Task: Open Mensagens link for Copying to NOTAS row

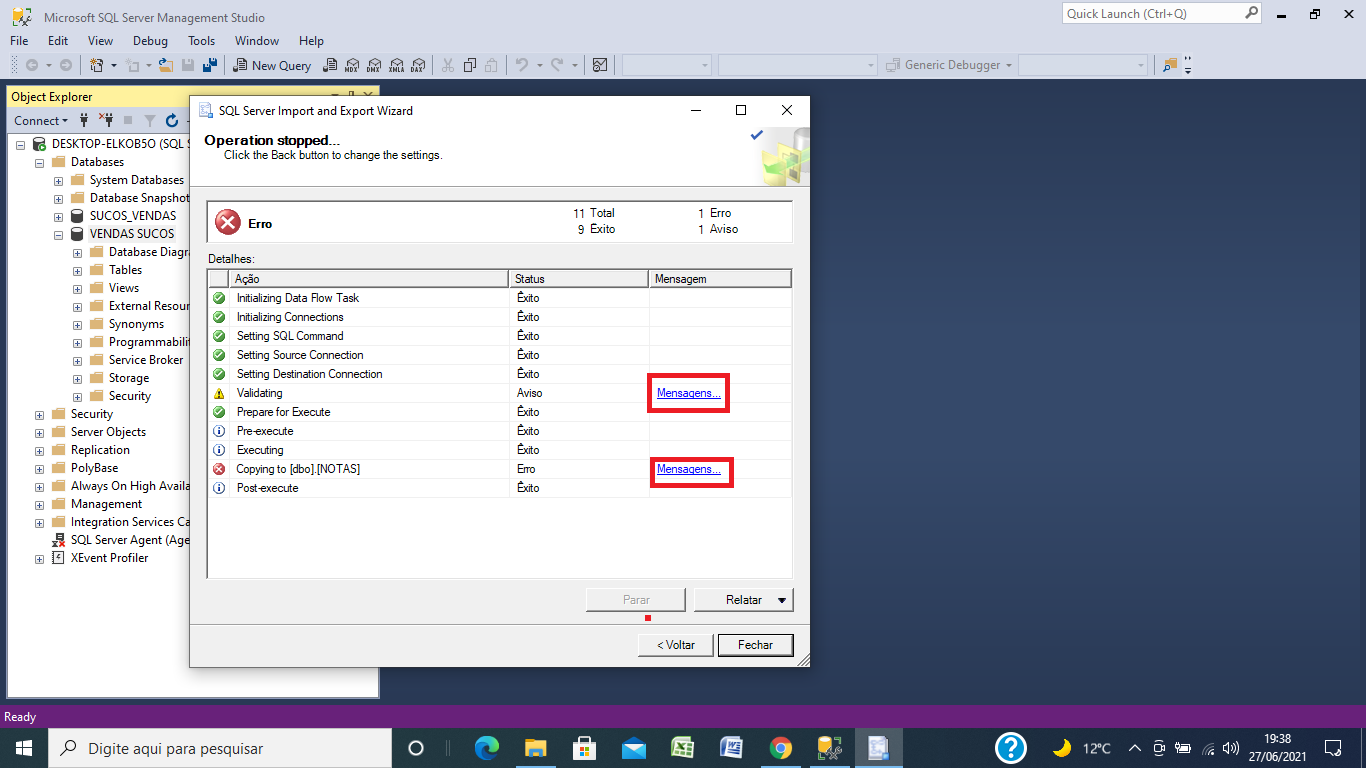Action: pyautogui.click(x=688, y=469)
